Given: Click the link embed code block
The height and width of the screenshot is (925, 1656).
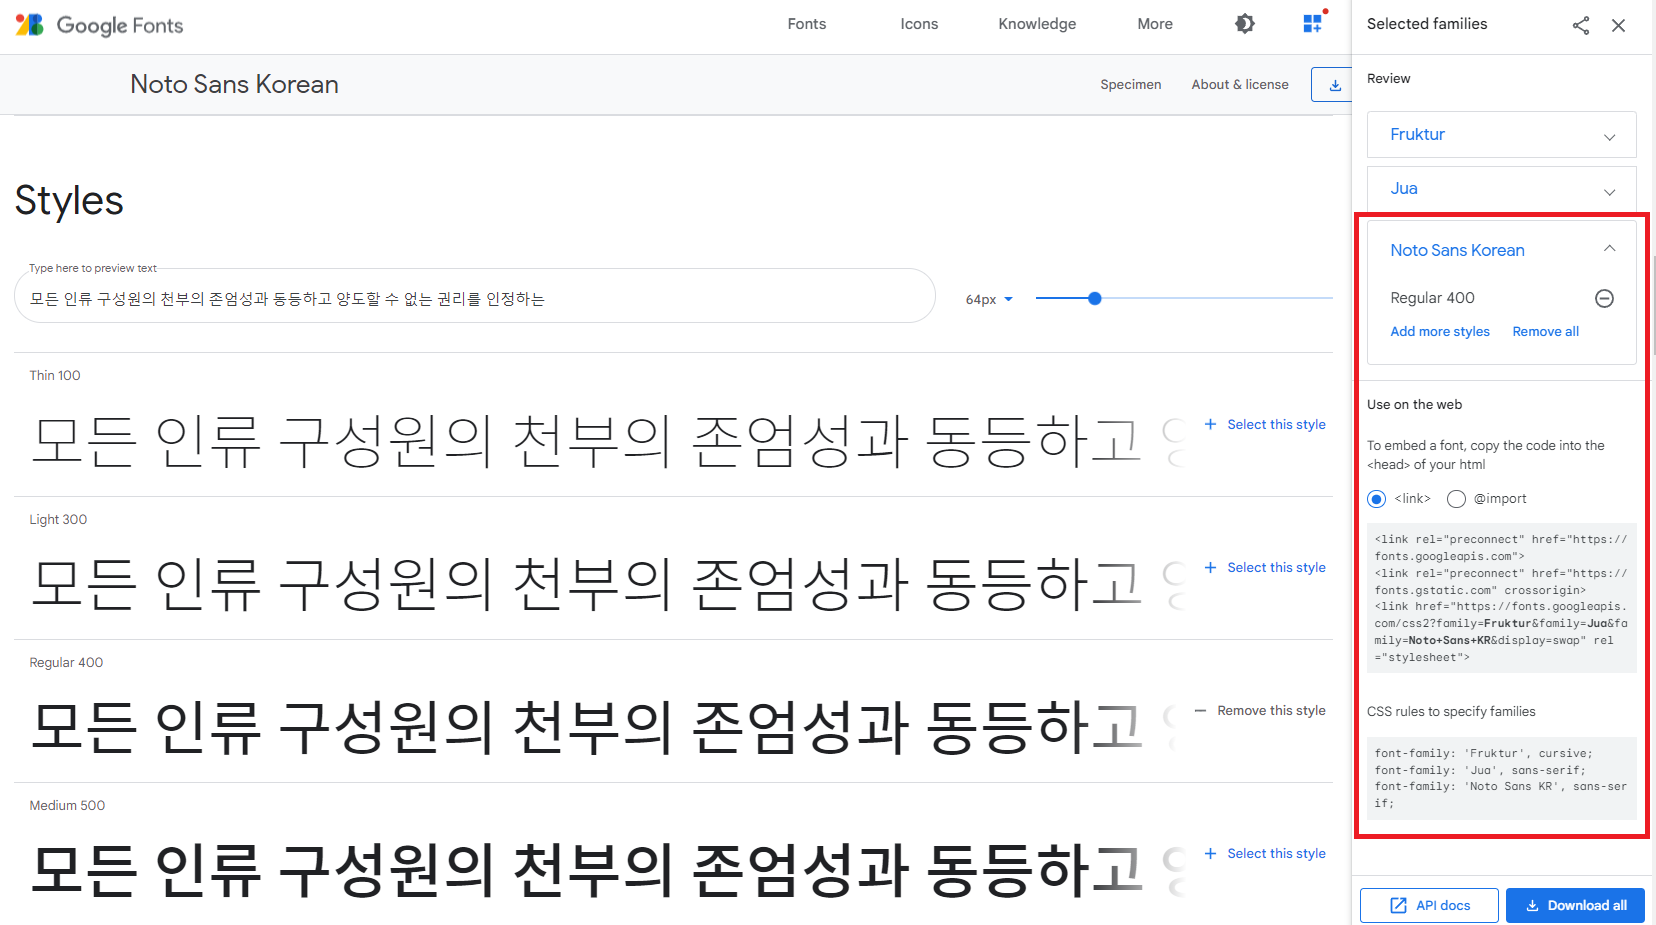Looking at the screenshot, I should pyautogui.click(x=1501, y=598).
